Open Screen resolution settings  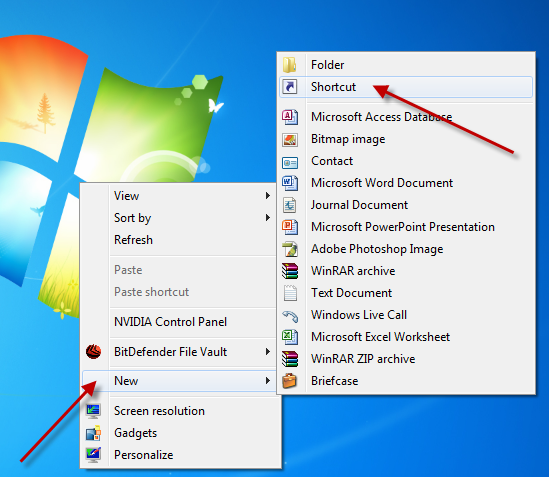coord(180,410)
